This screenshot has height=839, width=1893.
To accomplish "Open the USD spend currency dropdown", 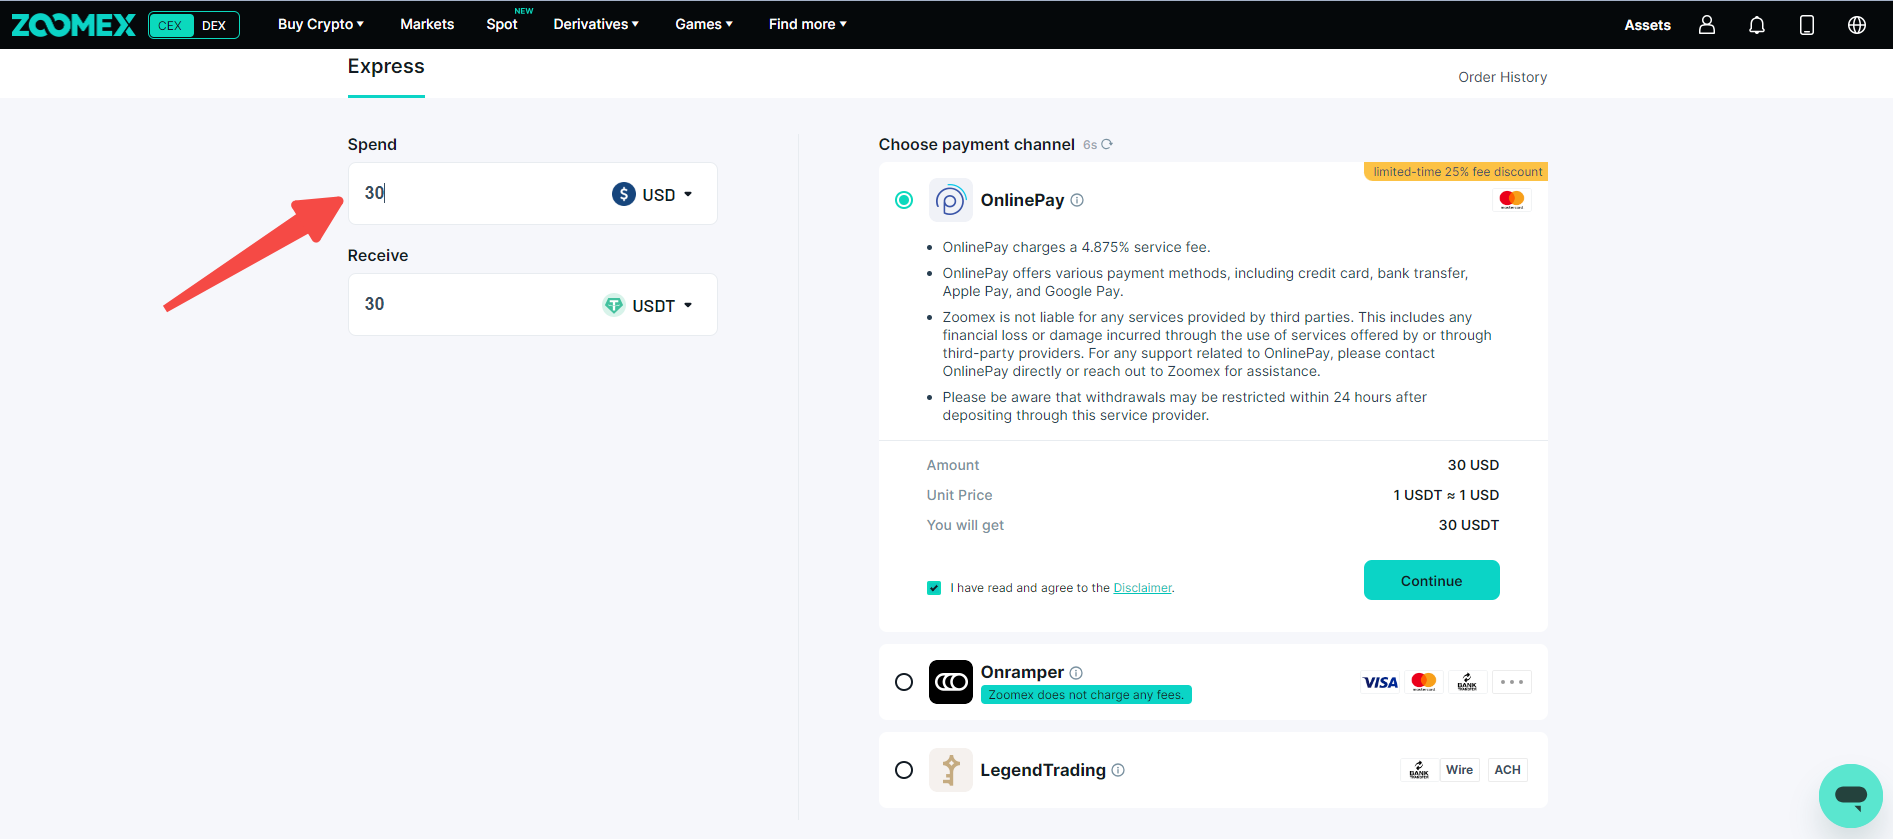I will [x=653, y=194].
